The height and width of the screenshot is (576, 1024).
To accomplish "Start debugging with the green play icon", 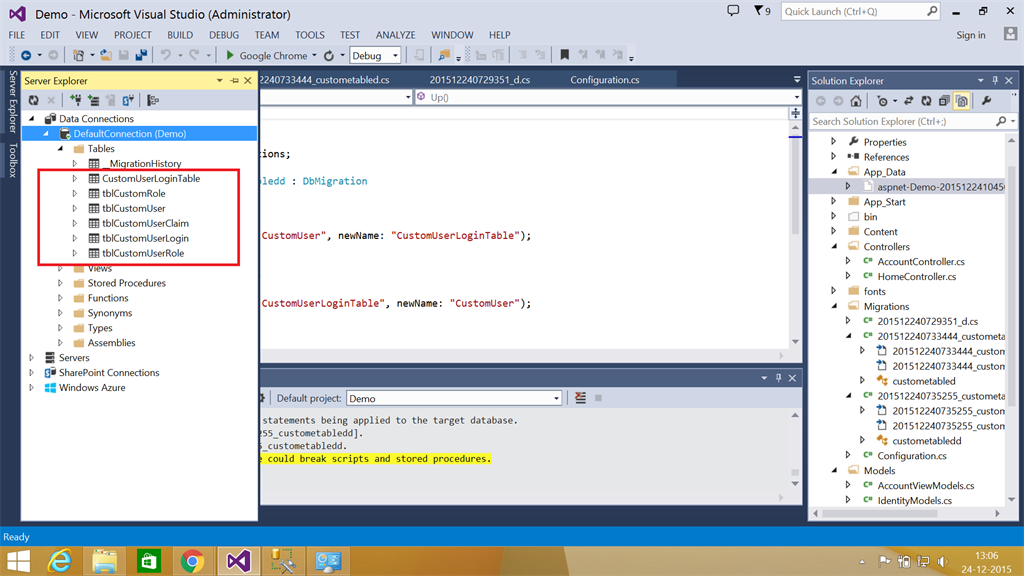I will tap(230, 56).
